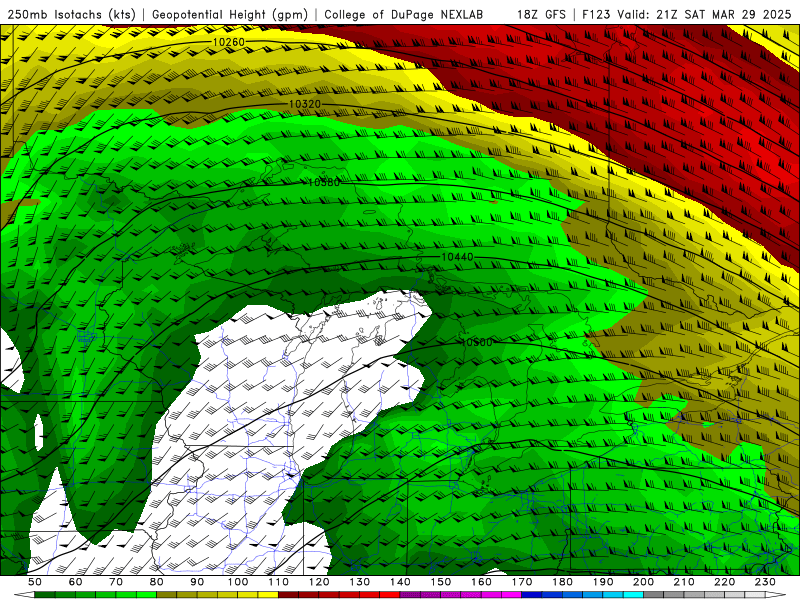Screen dimensions: 800x600
Task: Click the 140 value on the color scale
Action: (x=400, y=582)
